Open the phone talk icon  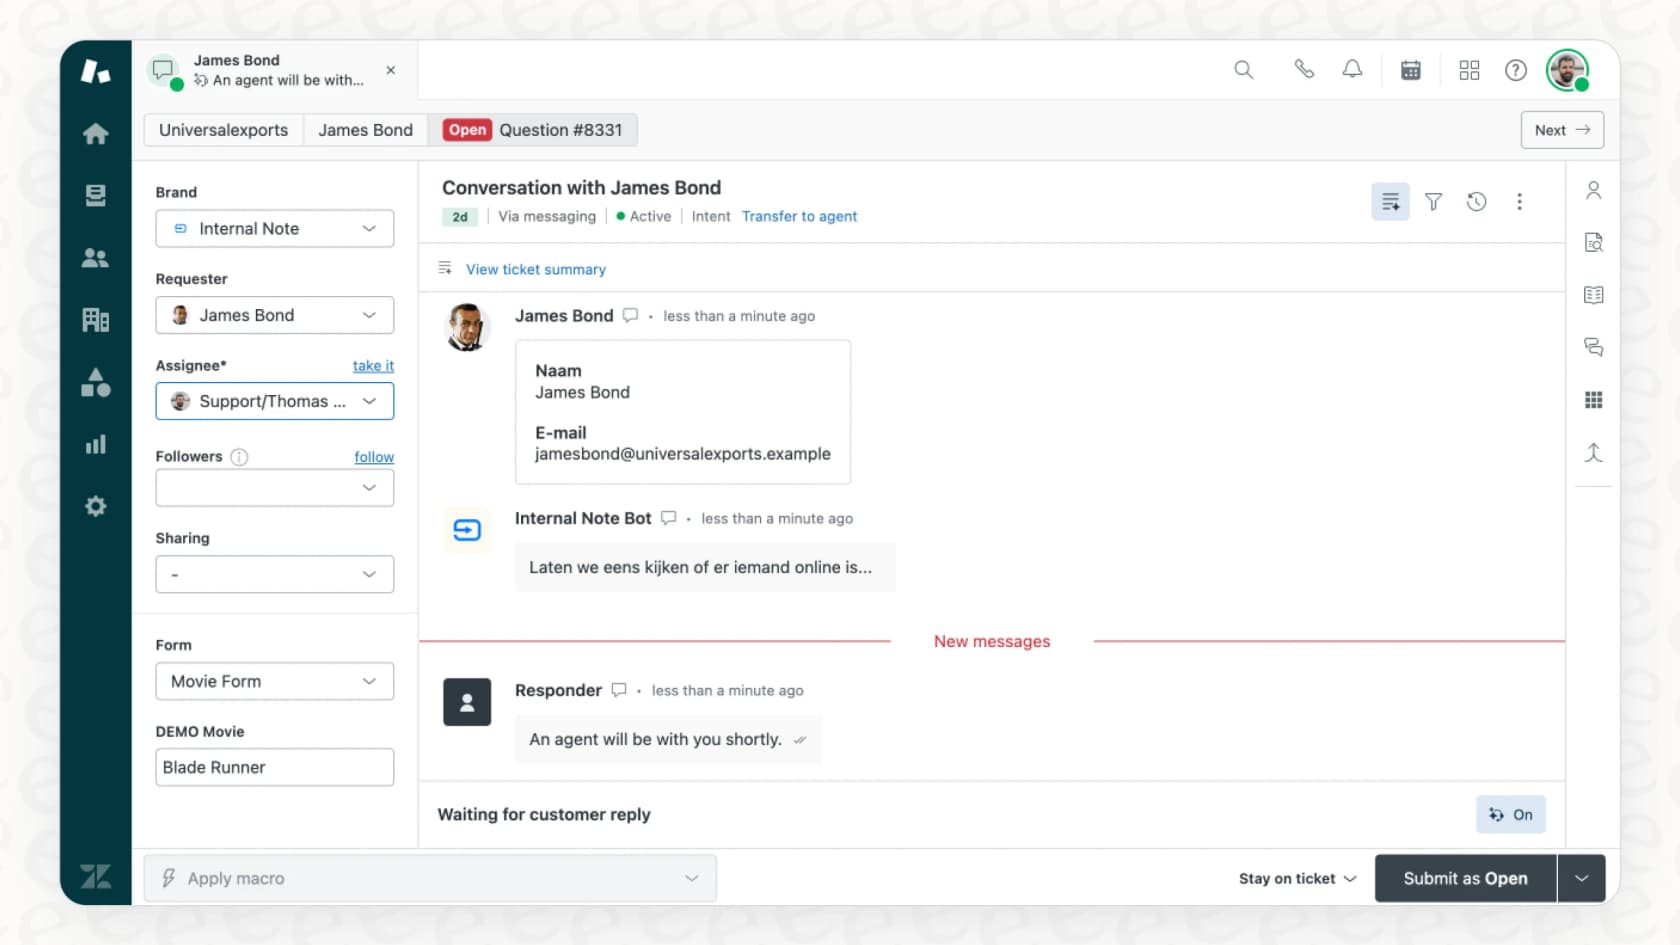pos(1304,69)
